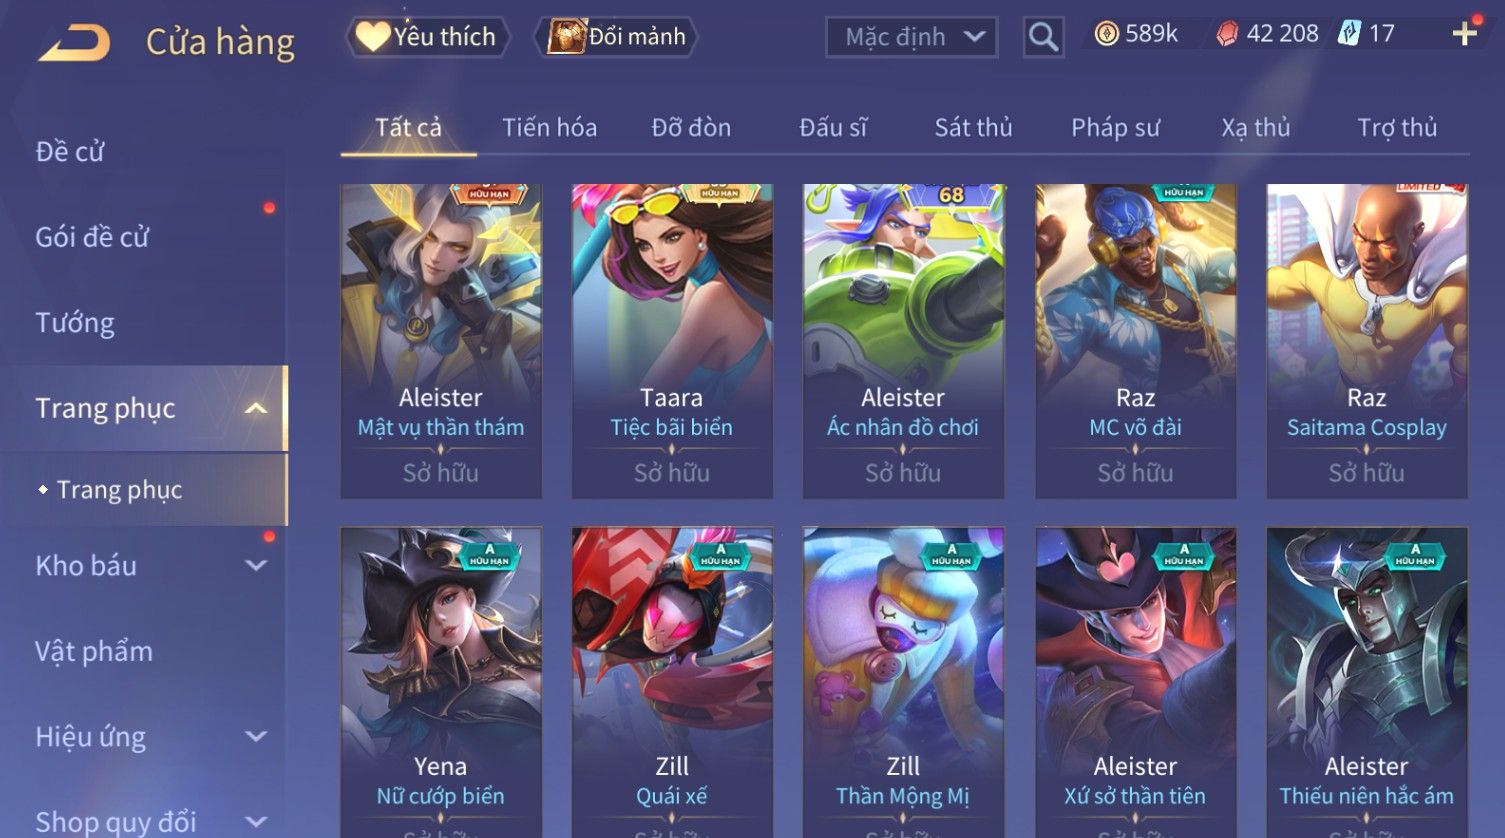Click the chest icon on Đổi mảnh

567,37
